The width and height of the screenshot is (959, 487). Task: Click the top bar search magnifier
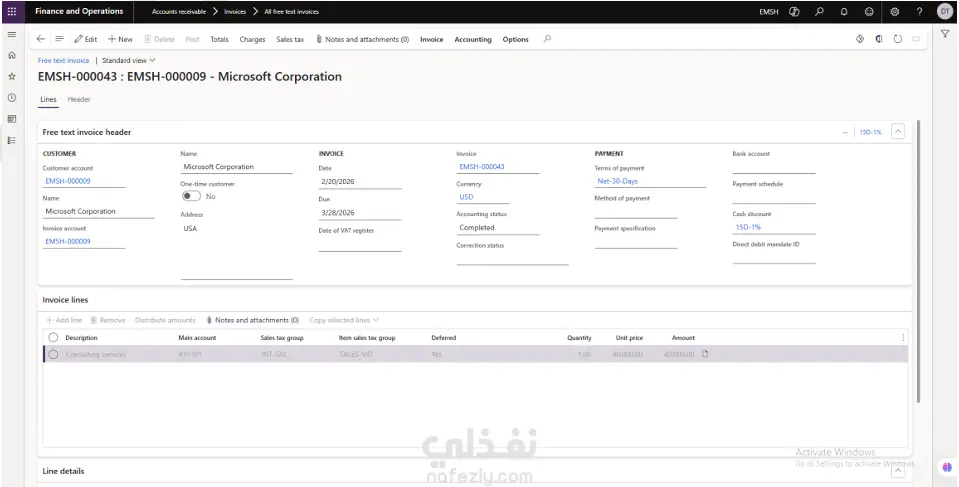tap(820, 12)
